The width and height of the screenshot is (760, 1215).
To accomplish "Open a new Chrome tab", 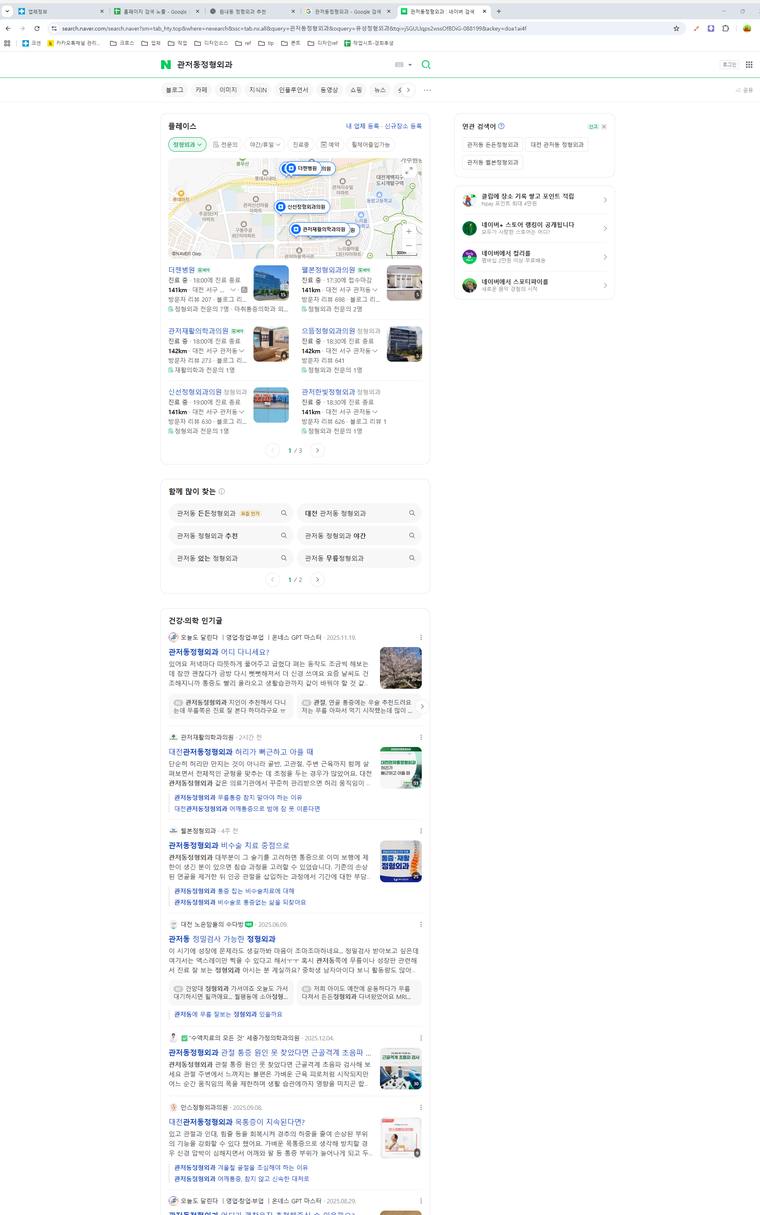I will (499, 11).
